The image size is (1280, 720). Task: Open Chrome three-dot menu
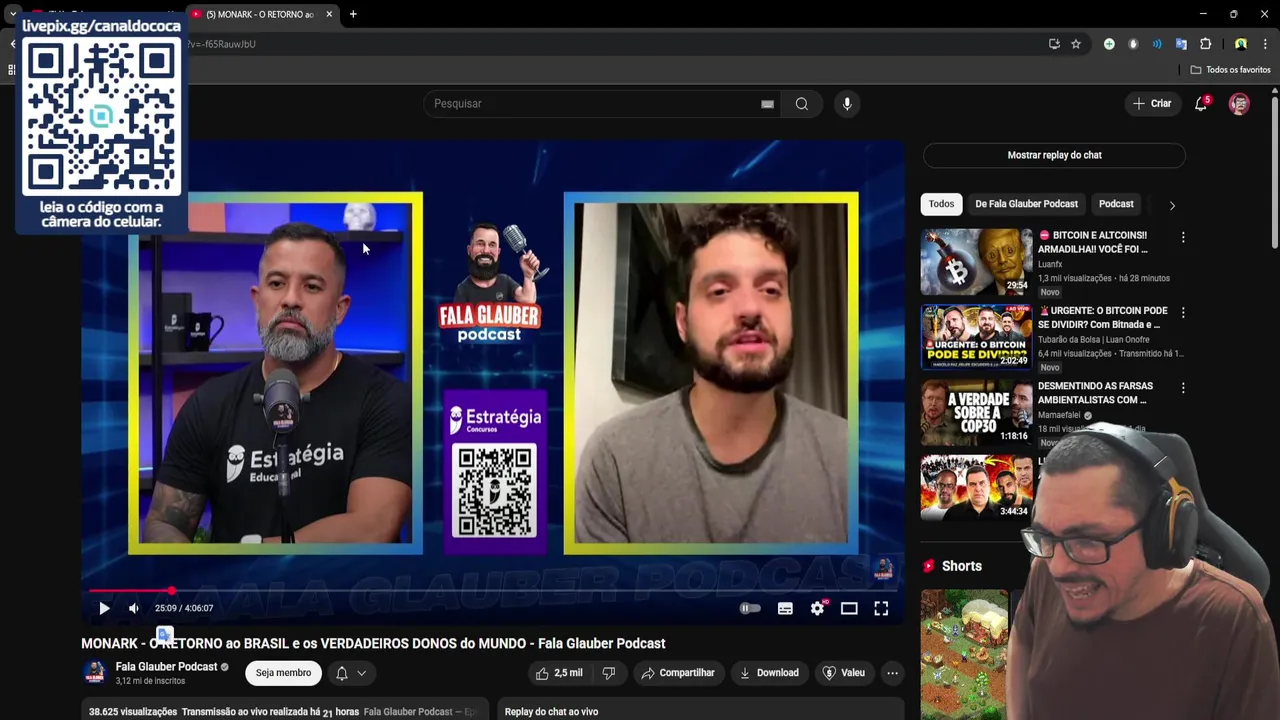1265,44
